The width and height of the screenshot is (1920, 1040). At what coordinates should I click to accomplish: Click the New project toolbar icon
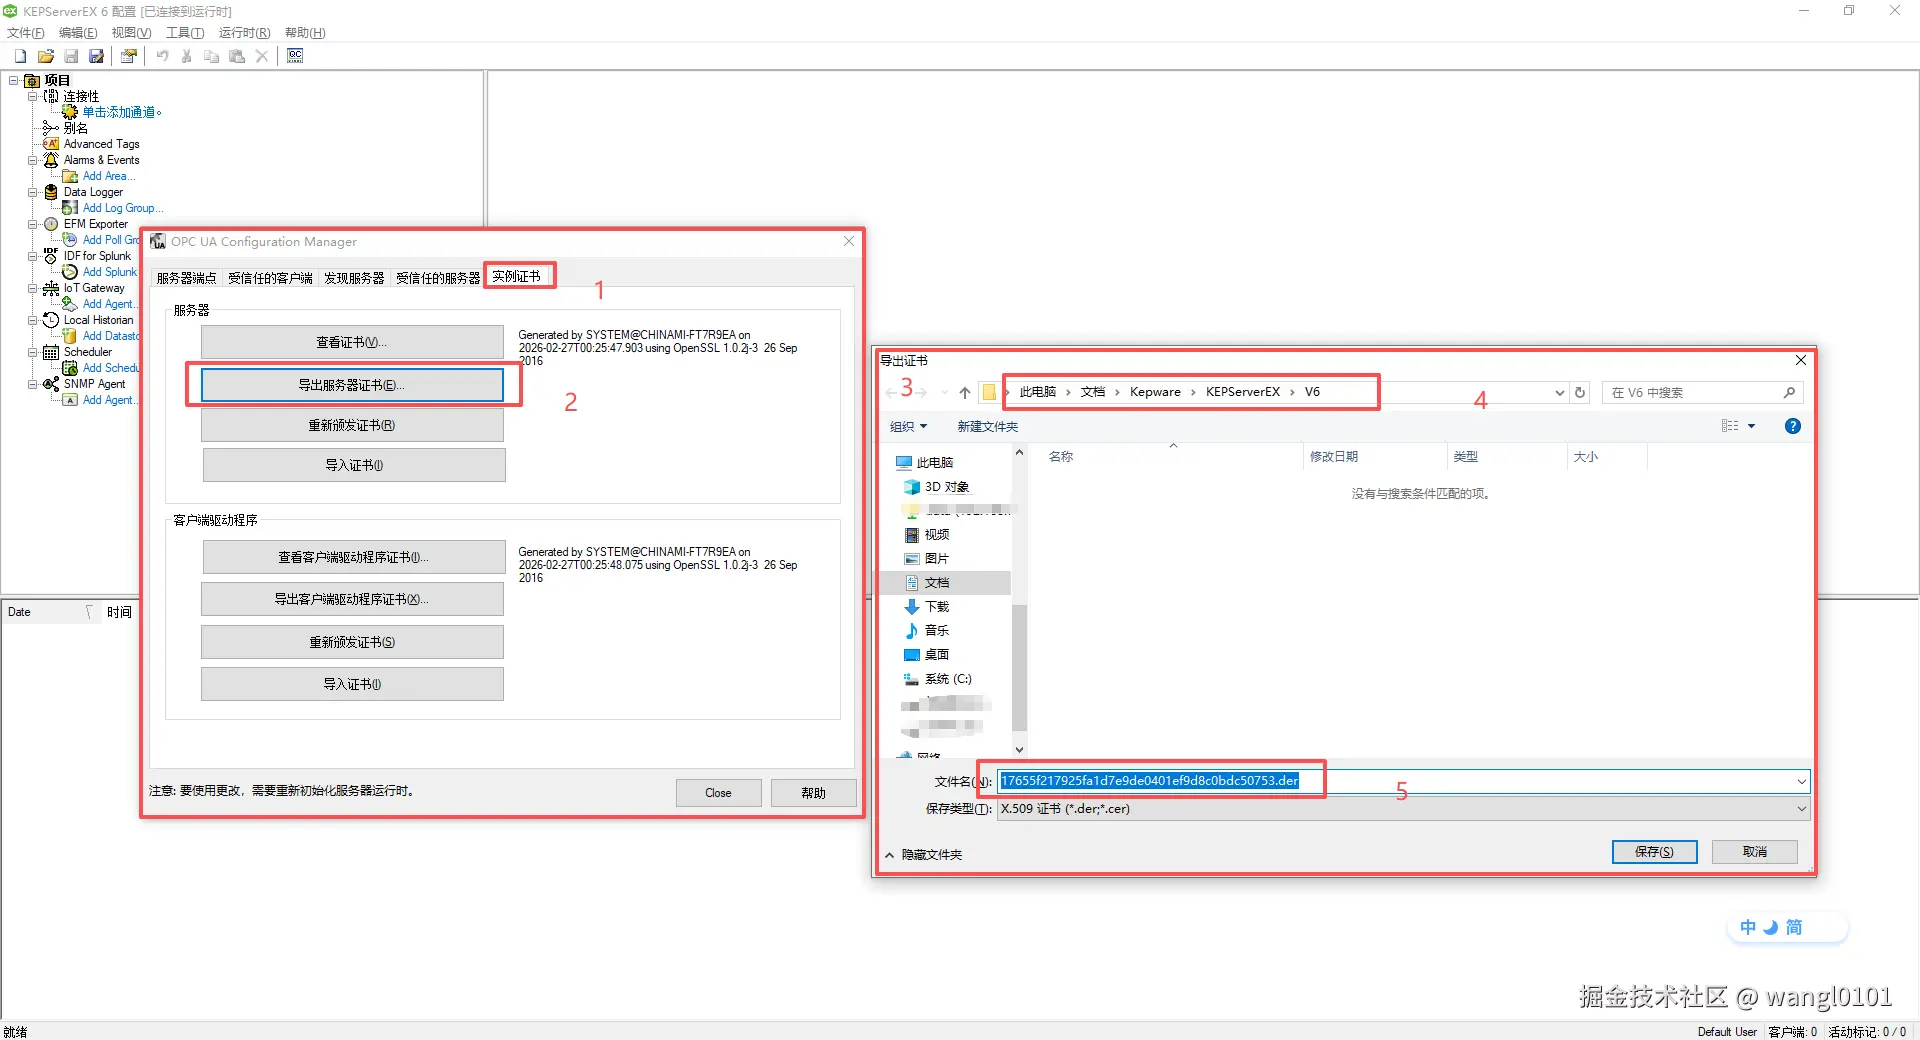tap(20, 56)
